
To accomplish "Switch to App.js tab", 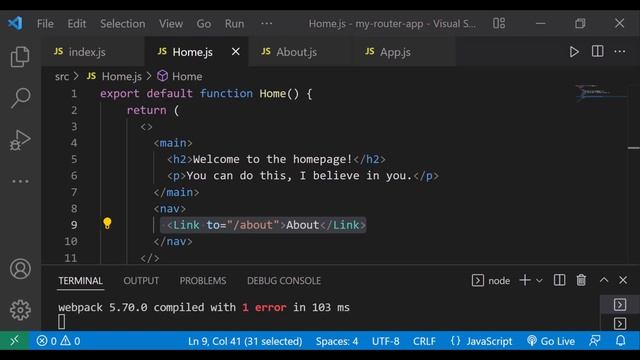I will 404,52.
